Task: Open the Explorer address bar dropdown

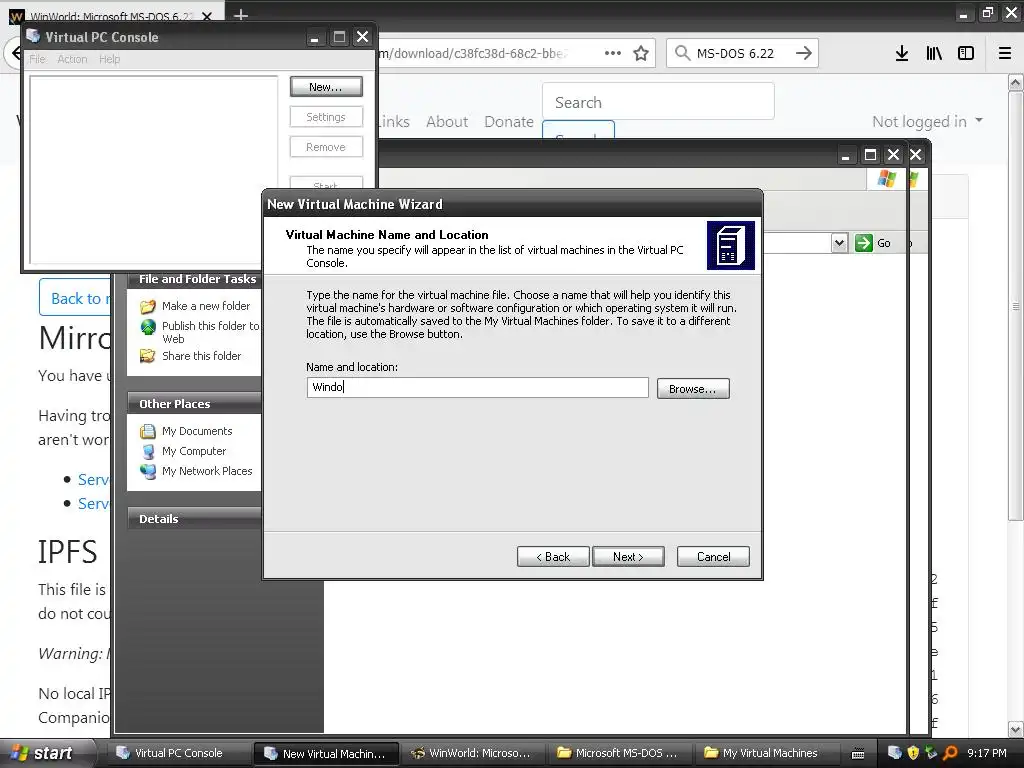Action: (839, 243)
